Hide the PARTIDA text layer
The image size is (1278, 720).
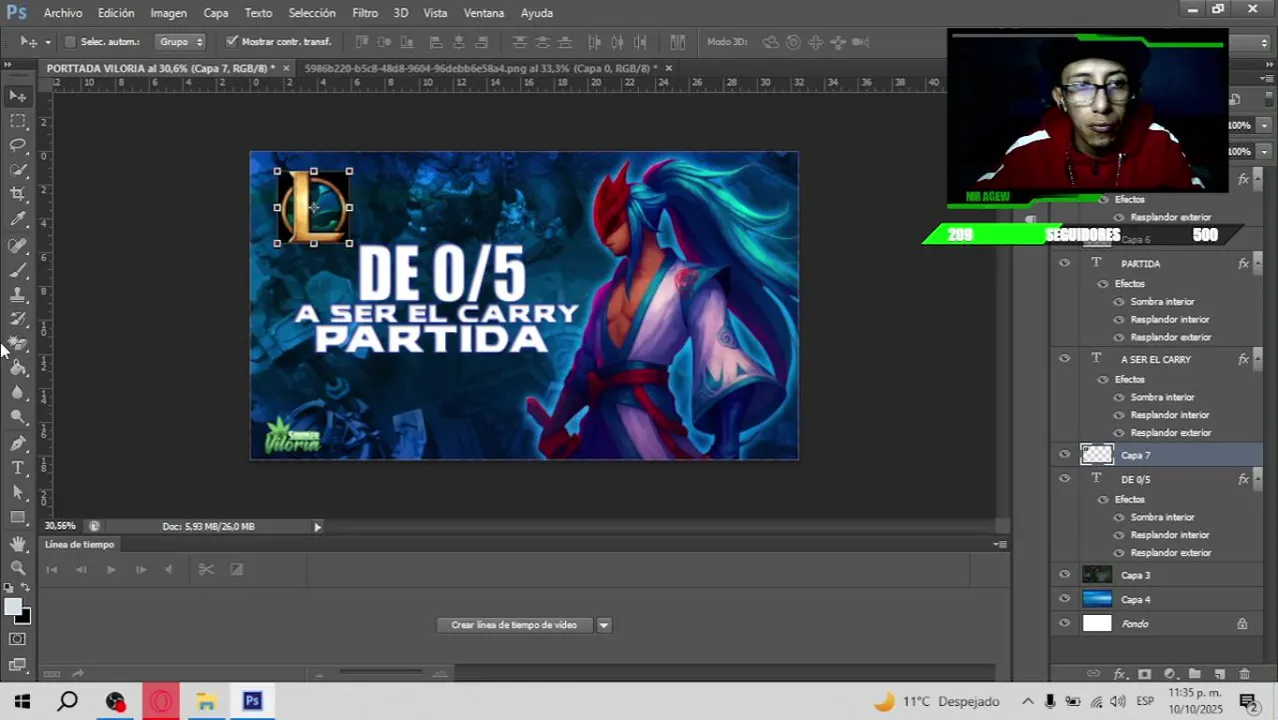point(1064,263)
